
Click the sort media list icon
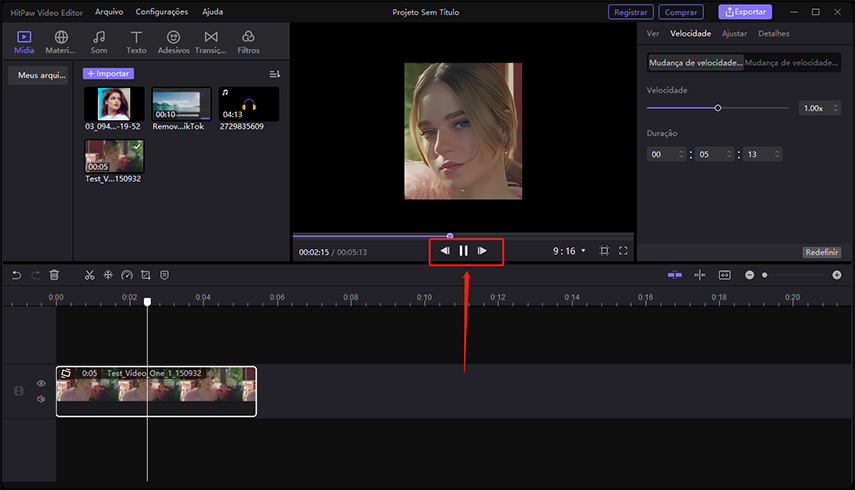point(274,74)
